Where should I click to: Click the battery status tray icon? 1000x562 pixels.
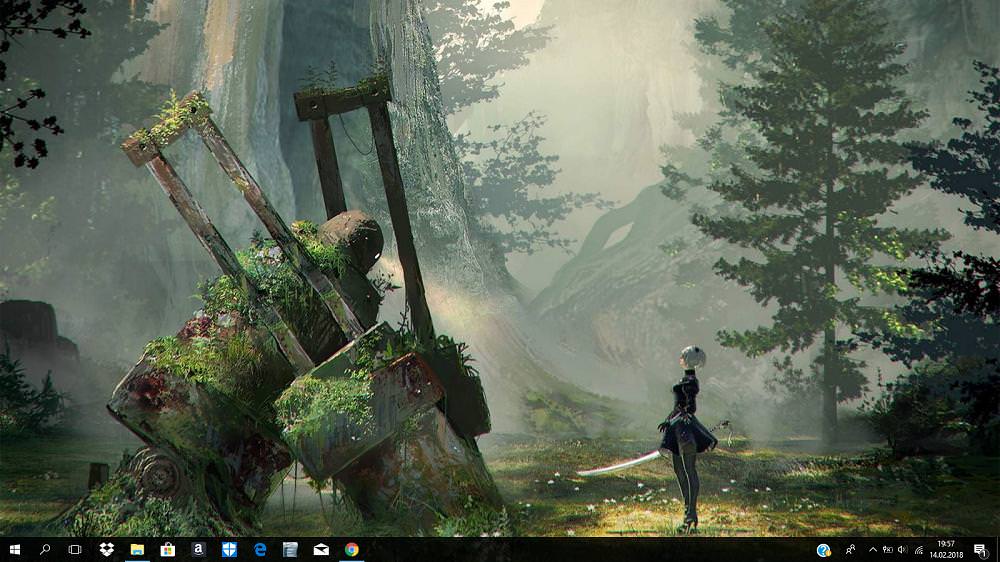(x=887, y=549)
